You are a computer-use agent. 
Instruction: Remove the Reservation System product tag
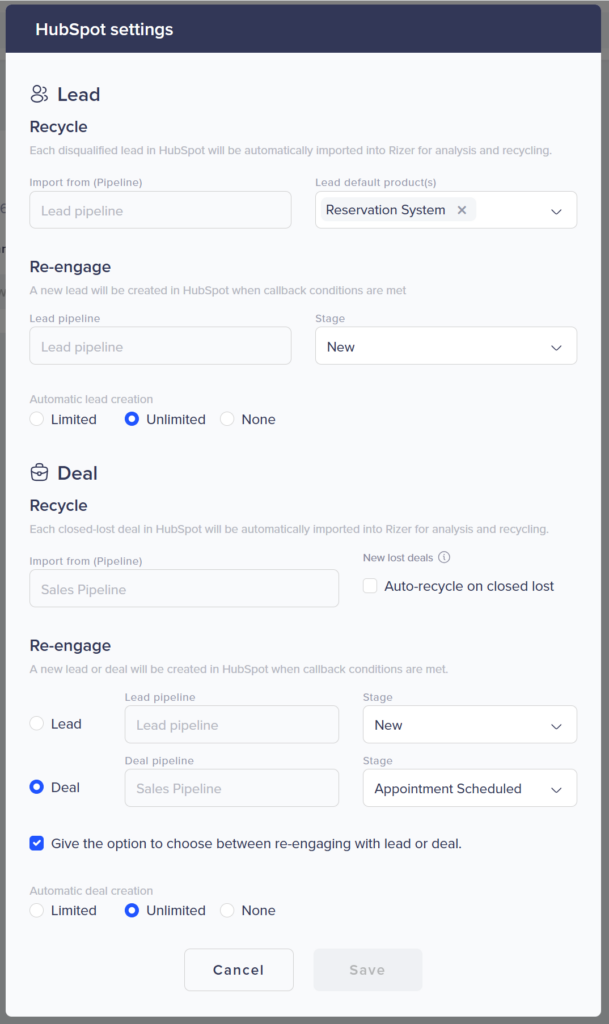[x=462, y=210]
